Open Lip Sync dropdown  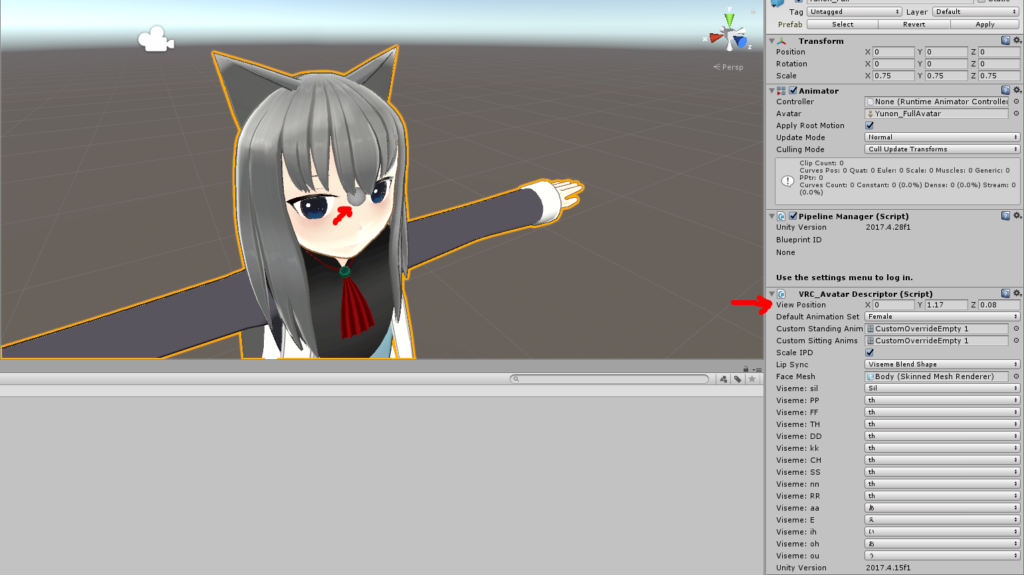coord(942,365)
